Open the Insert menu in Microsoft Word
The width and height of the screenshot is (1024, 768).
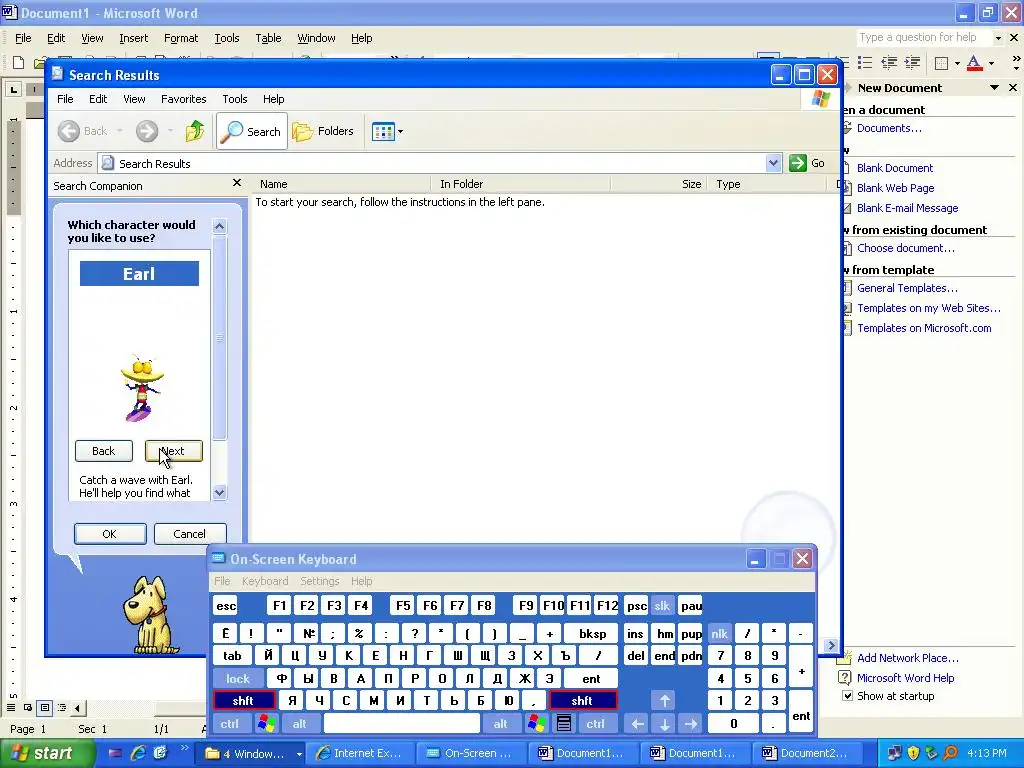coord(133,39)
